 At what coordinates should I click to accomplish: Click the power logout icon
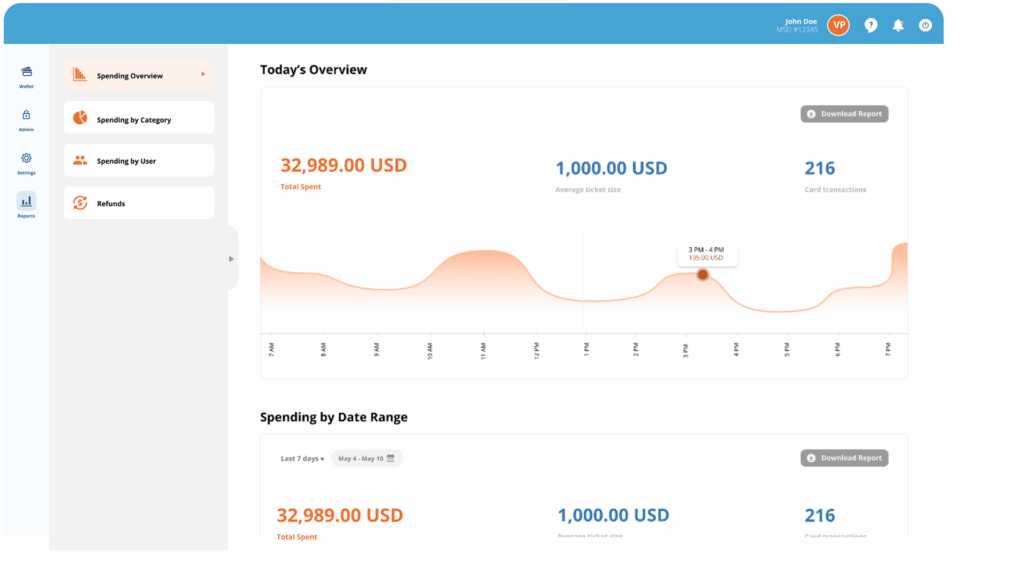925,25
